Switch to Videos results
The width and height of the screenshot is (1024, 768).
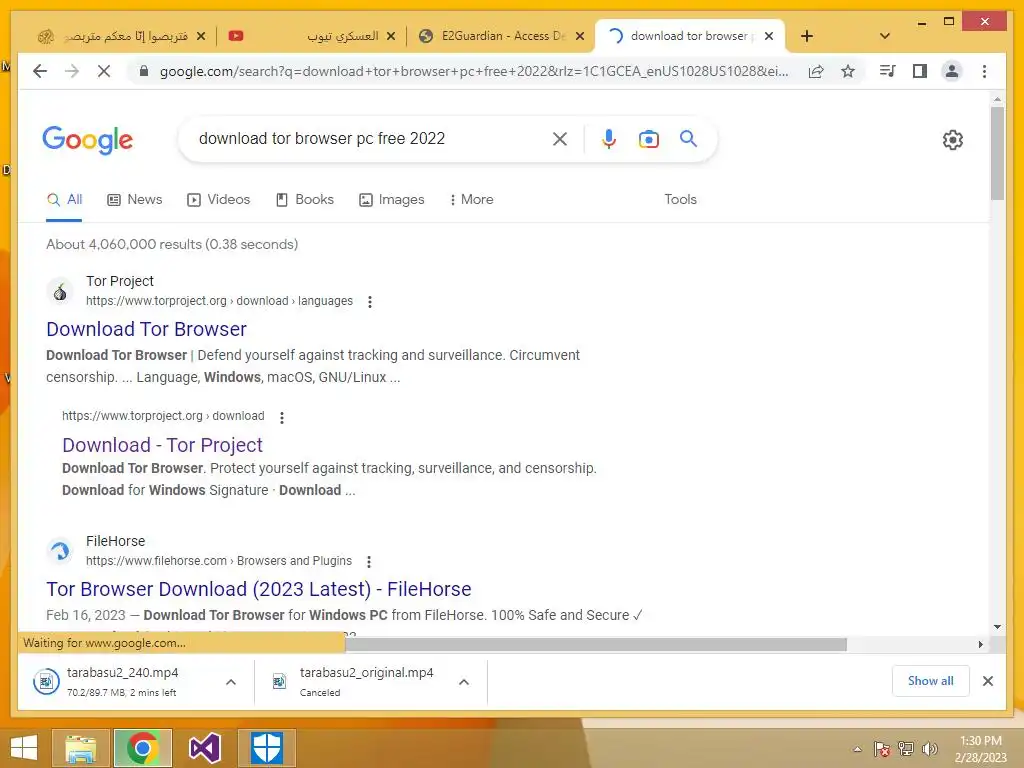coord(218,200)
